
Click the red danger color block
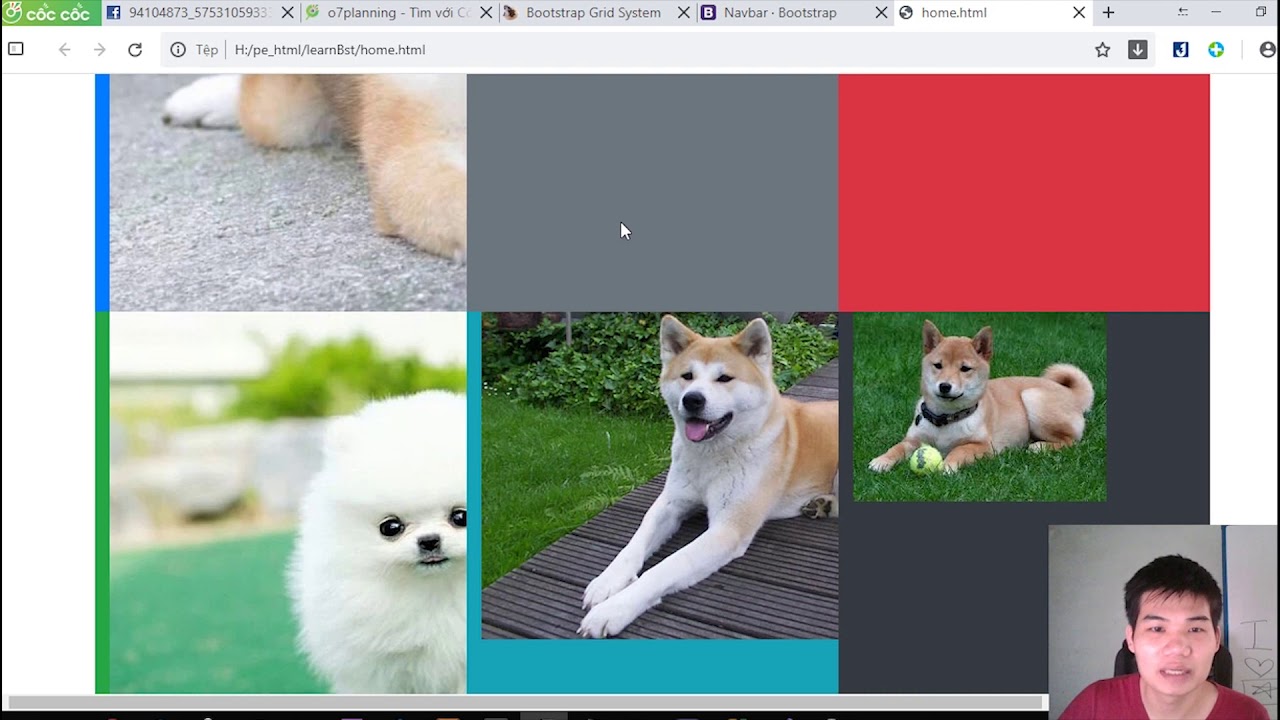pos(1024,193)
